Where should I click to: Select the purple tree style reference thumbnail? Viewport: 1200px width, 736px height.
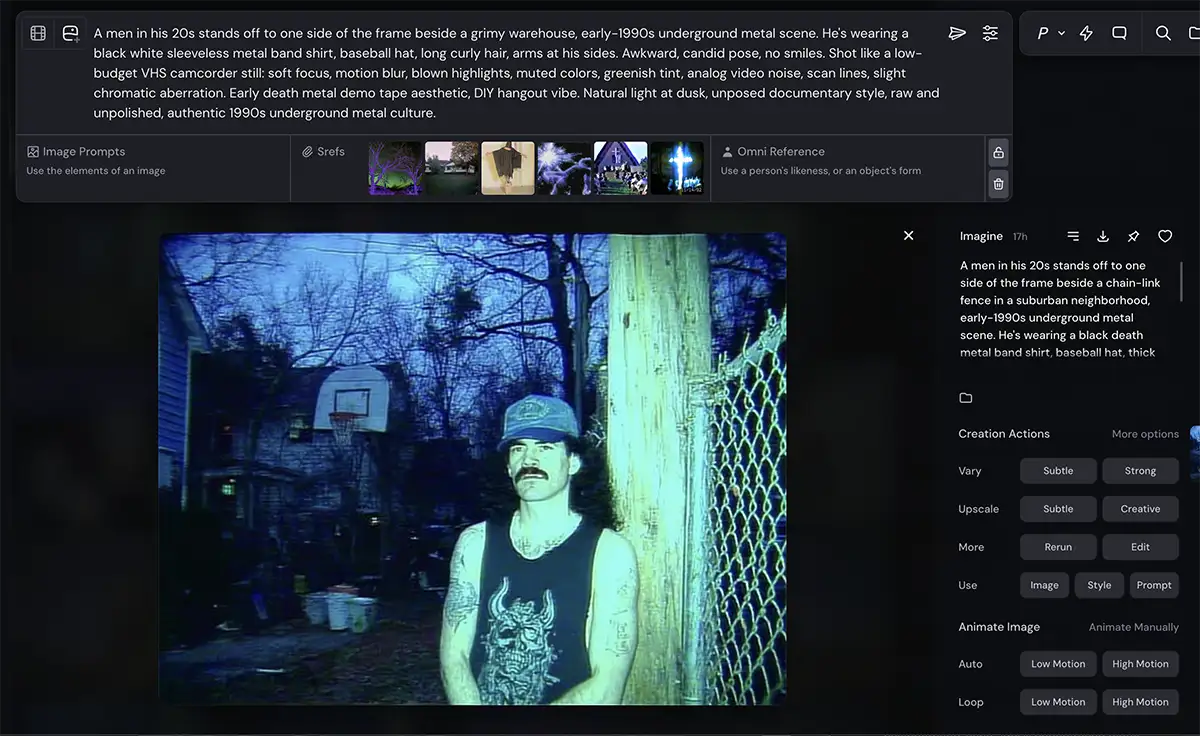pos(395,168)
